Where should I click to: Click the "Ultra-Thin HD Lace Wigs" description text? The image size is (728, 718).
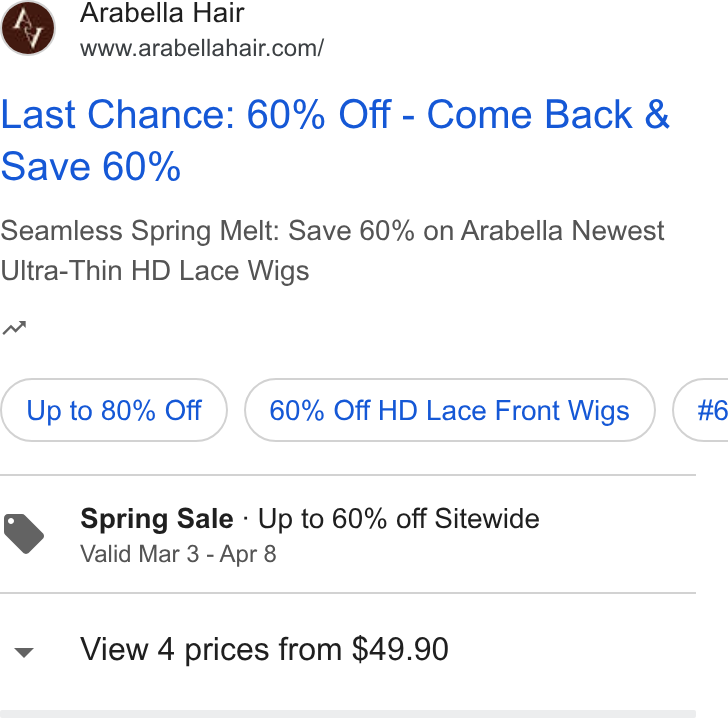(155, 271)
